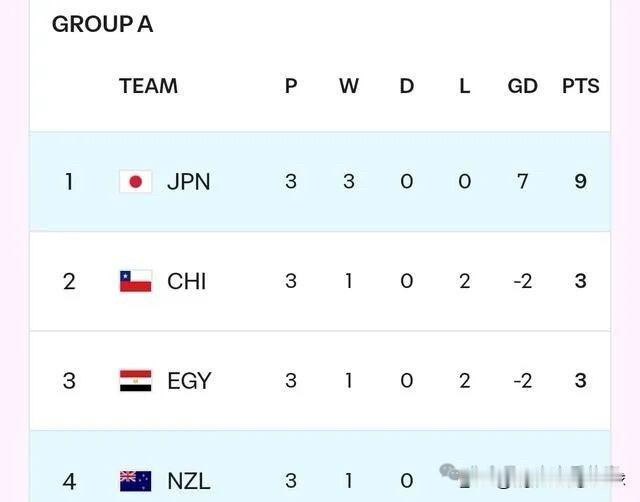Click the W column header
Image resolution: width=640 pixels, height=502 pixels.
pos(348,86)
